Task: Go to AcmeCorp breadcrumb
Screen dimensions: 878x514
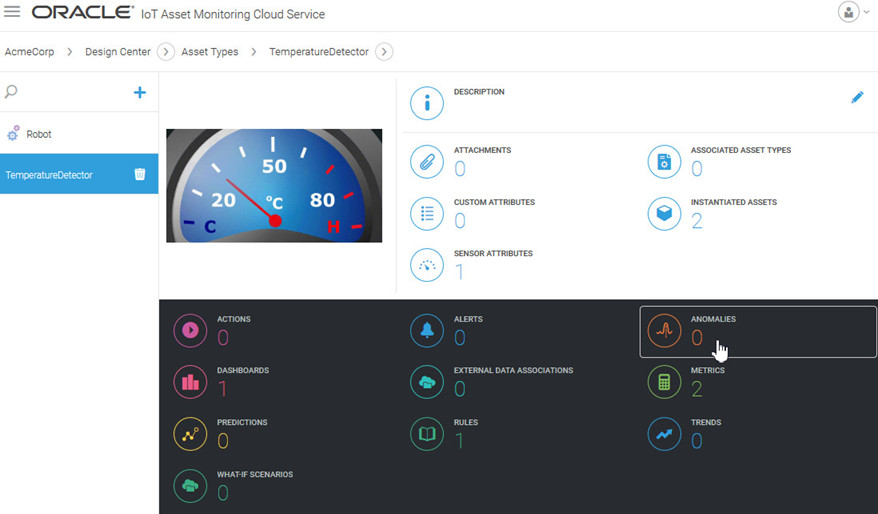Action: pos(30,52)
